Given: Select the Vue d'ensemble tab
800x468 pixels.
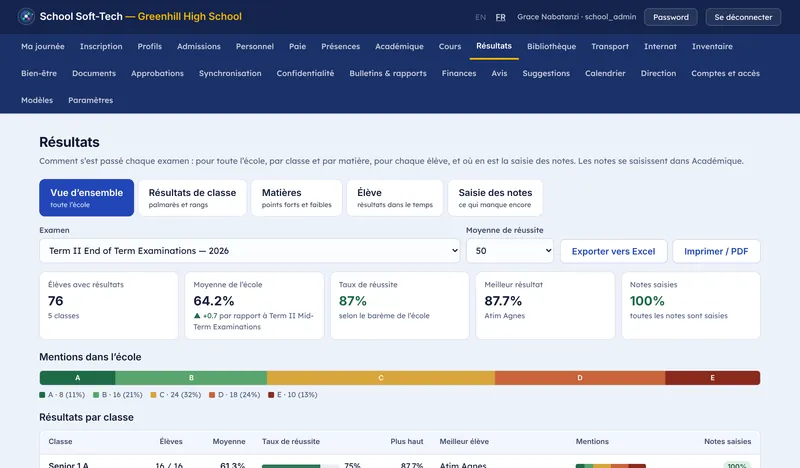Looking at the screenshot, I should coord(87,198).
